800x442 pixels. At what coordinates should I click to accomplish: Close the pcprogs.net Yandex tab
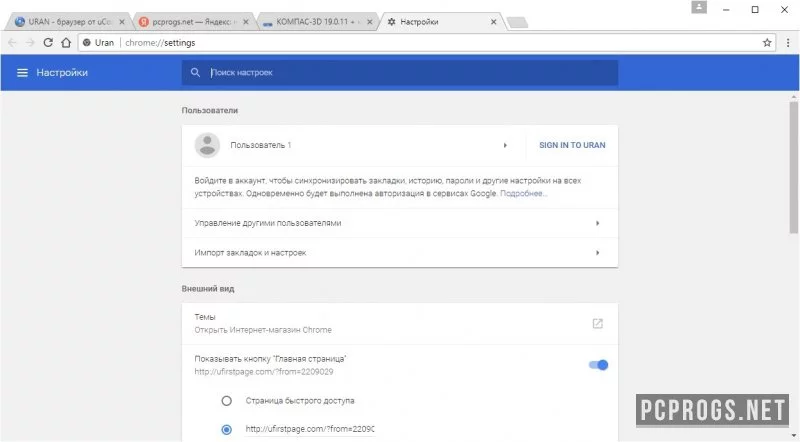245,22
